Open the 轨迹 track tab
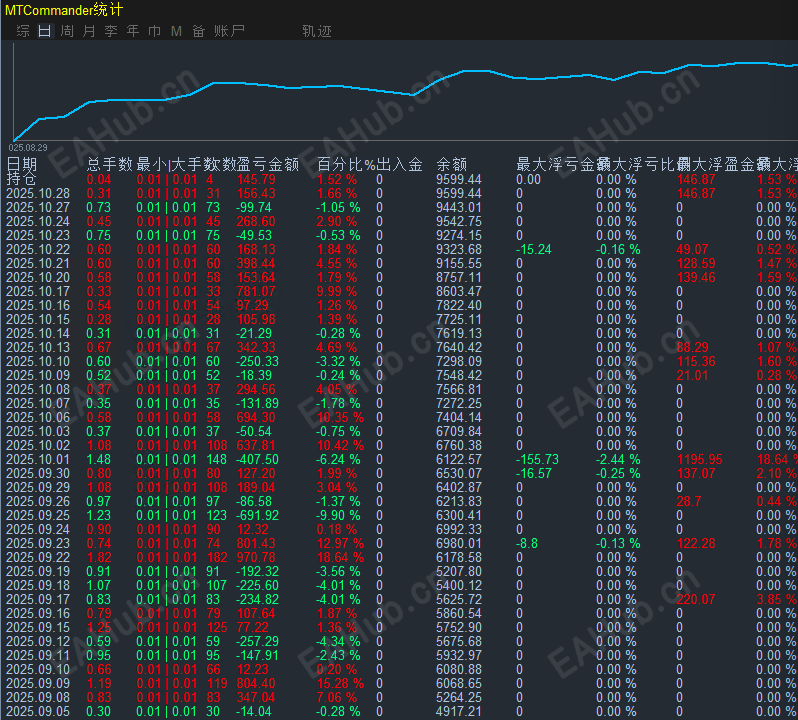Viewport: 798px width, 720px height. [x=316, y=31]
